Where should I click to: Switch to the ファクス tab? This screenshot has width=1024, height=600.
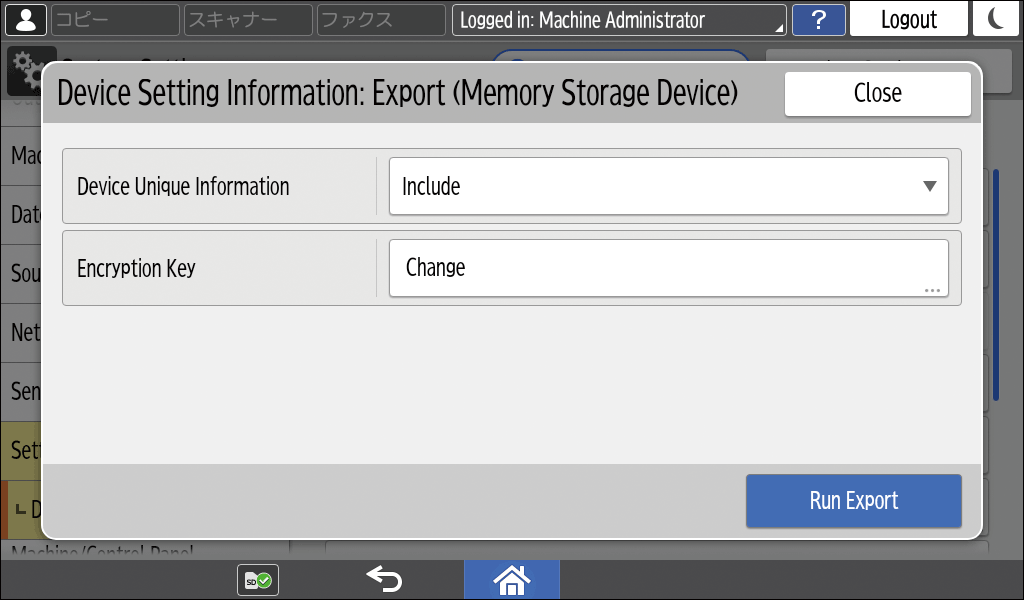pos(380,20)
